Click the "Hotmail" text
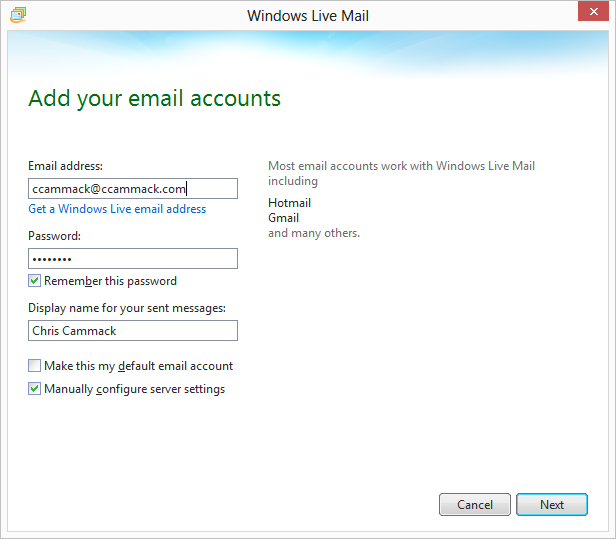This screenshot has height=539, width=616. pos(290,203)
